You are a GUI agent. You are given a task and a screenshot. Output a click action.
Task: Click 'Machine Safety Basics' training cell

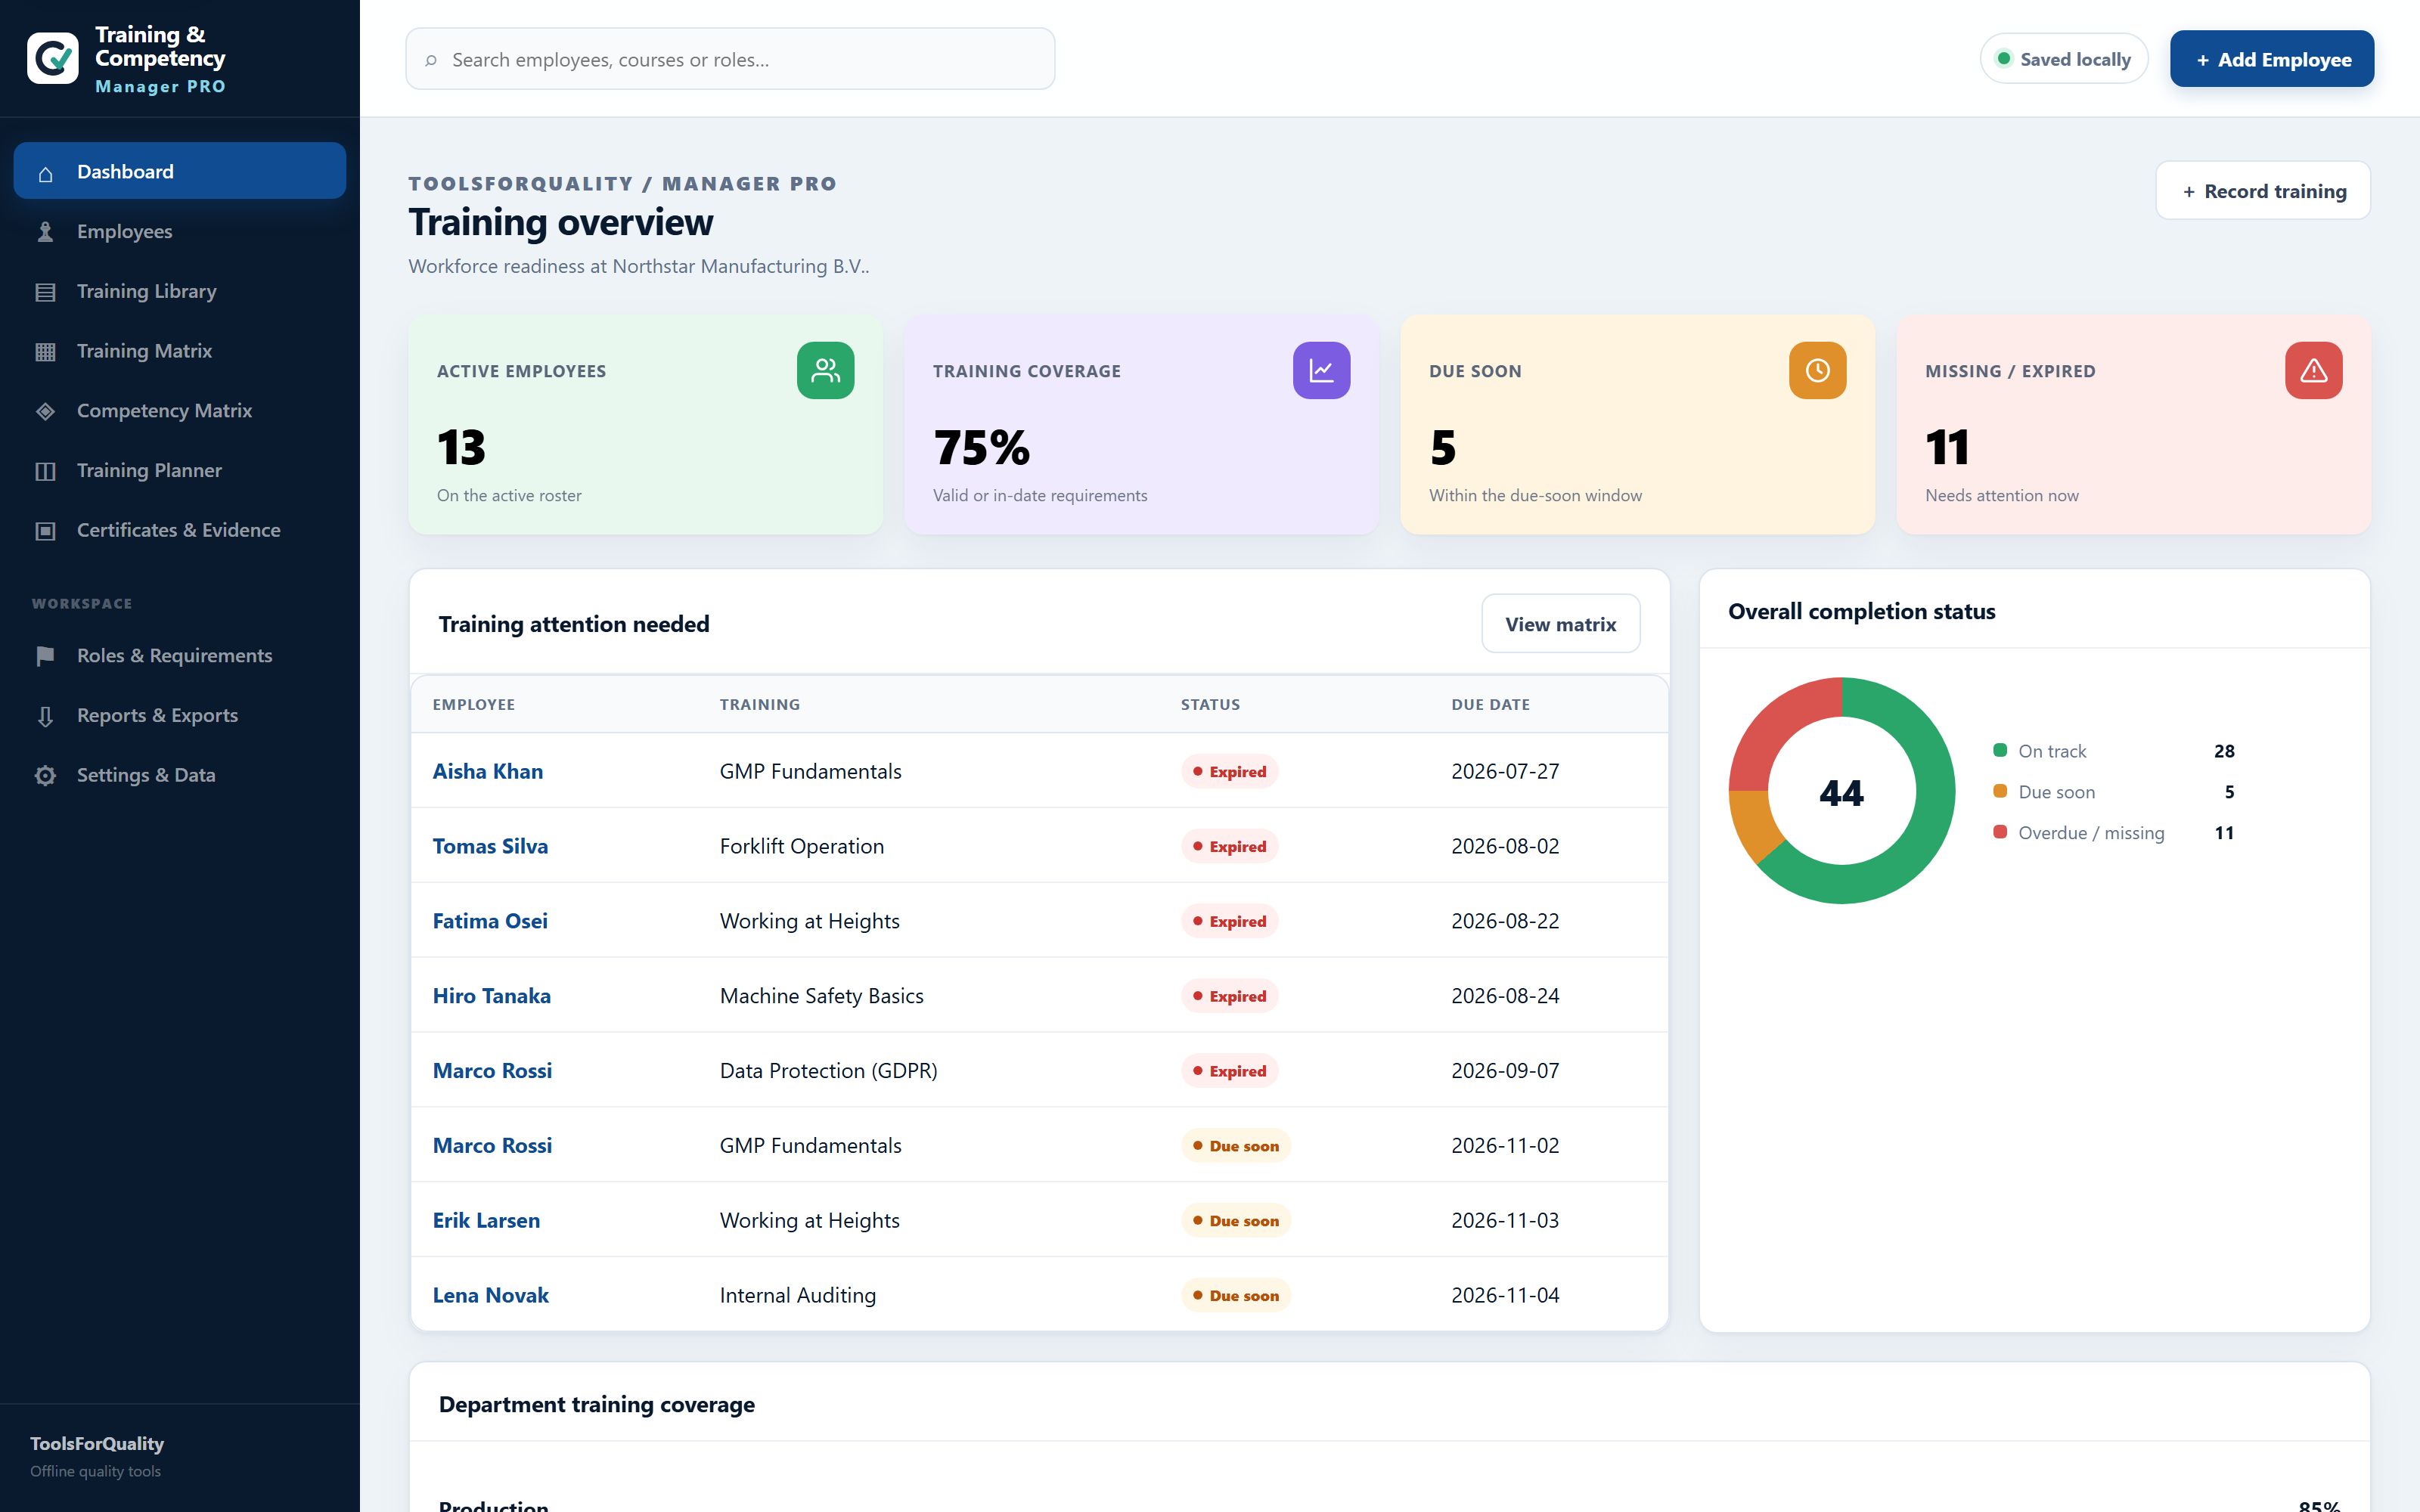tap(821, 996)
